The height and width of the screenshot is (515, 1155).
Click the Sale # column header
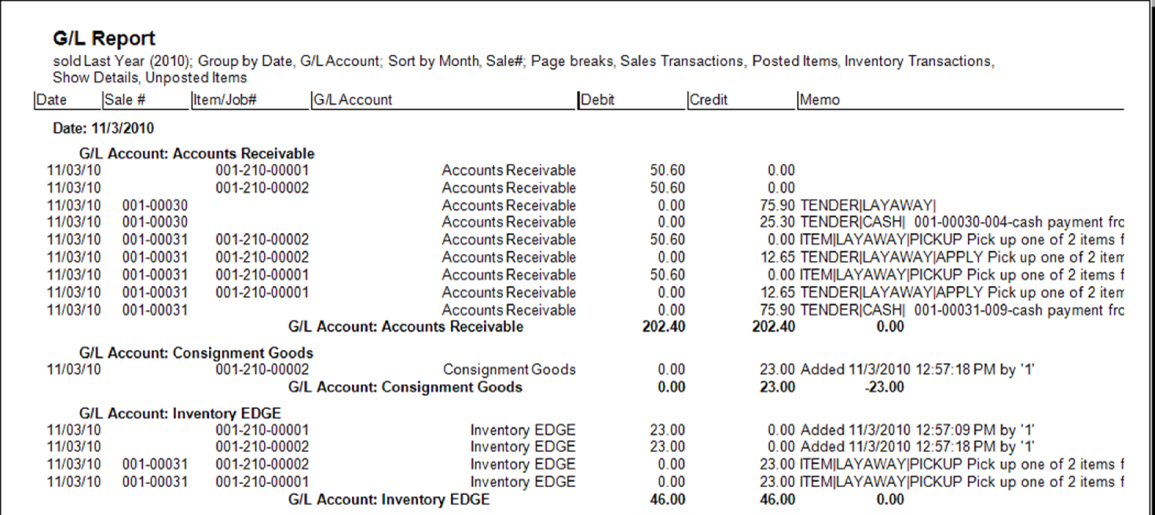click(x=125, y=100)
